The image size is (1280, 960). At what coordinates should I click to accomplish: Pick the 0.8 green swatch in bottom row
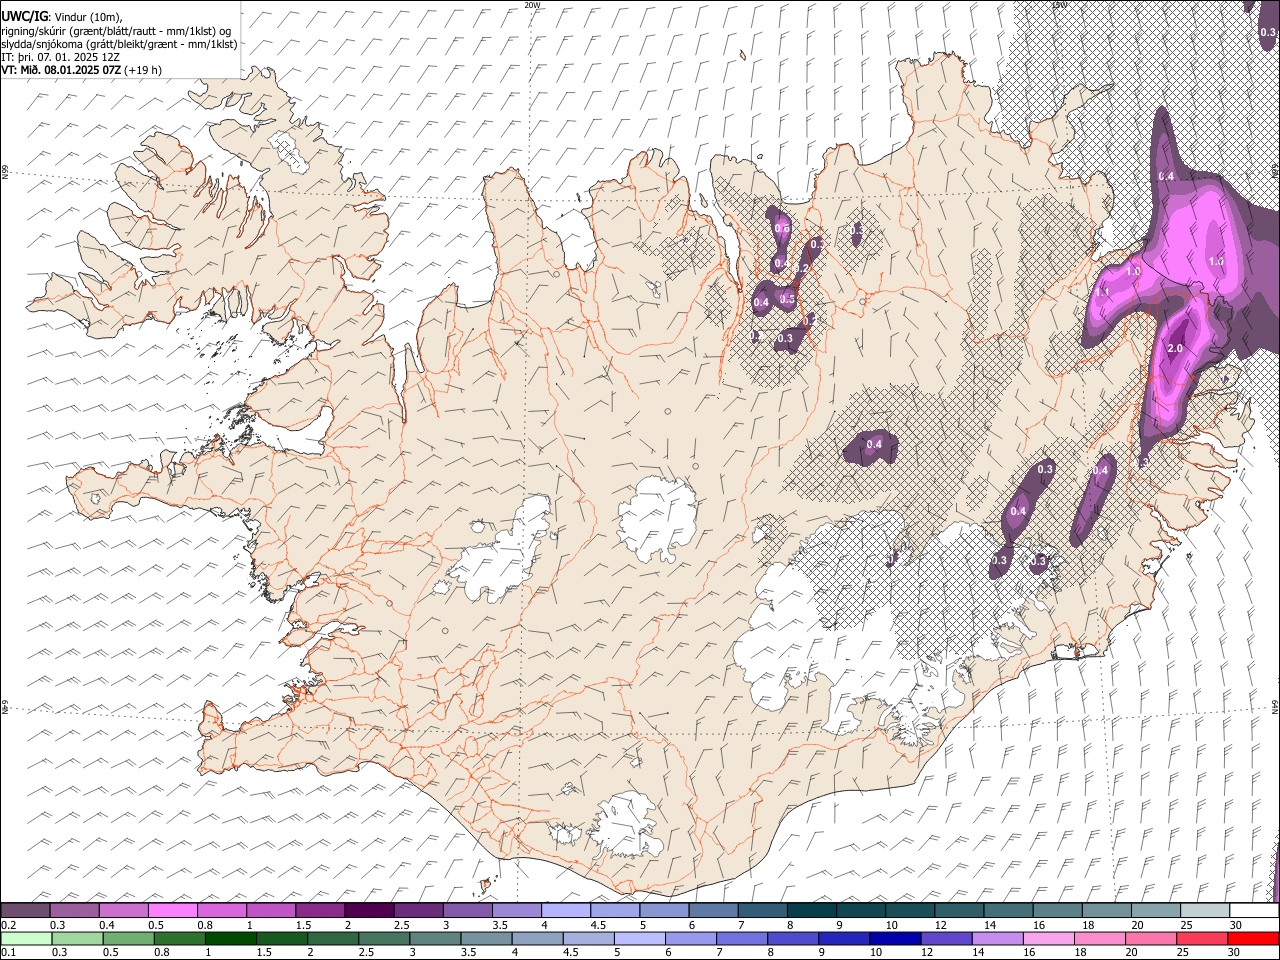click(179, 938)
